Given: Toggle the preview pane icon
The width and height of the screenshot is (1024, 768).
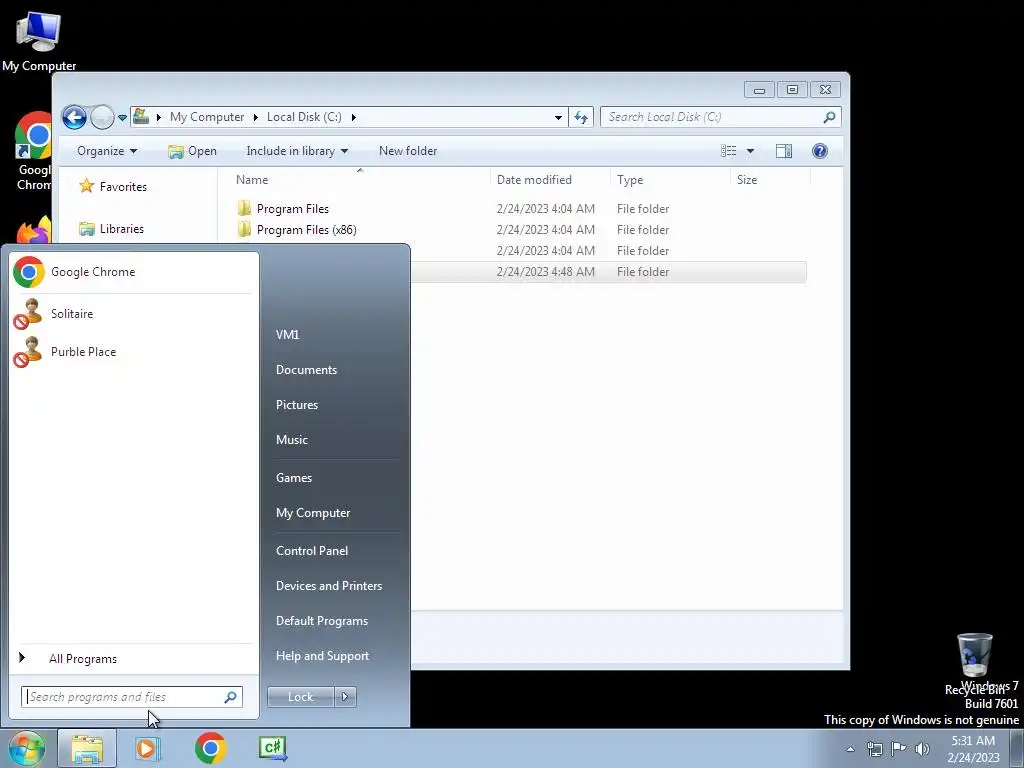Looking at the screenshot, I should click(x=784, y=151).
